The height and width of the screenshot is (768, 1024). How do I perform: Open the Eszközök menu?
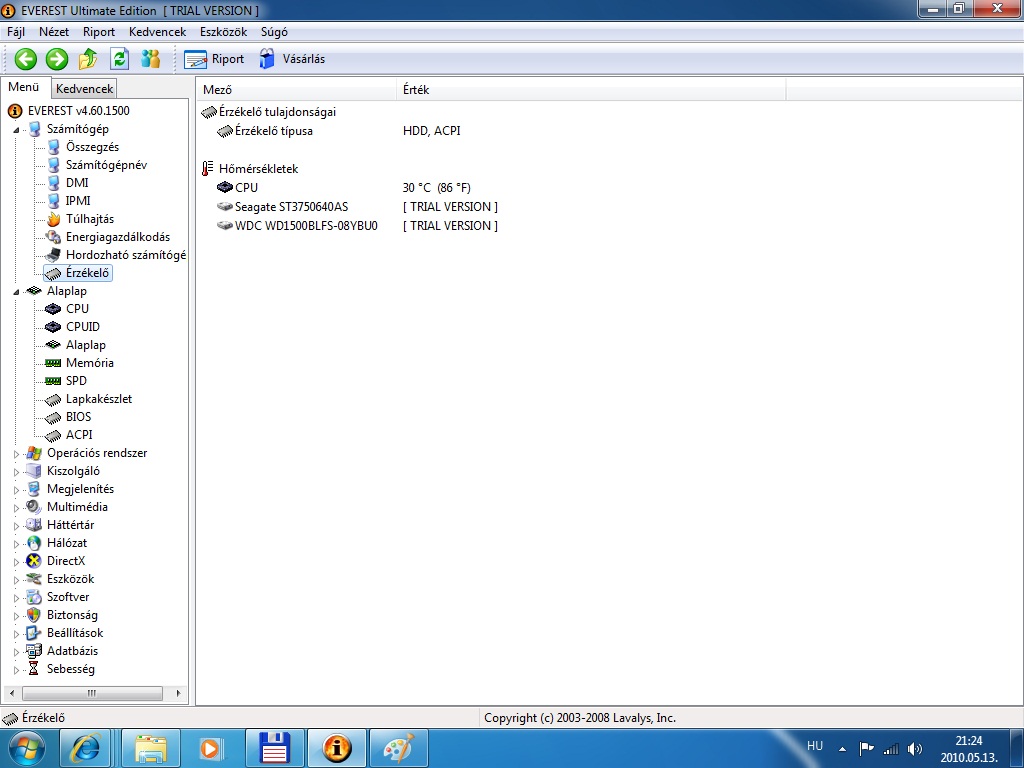click(223, 32)
